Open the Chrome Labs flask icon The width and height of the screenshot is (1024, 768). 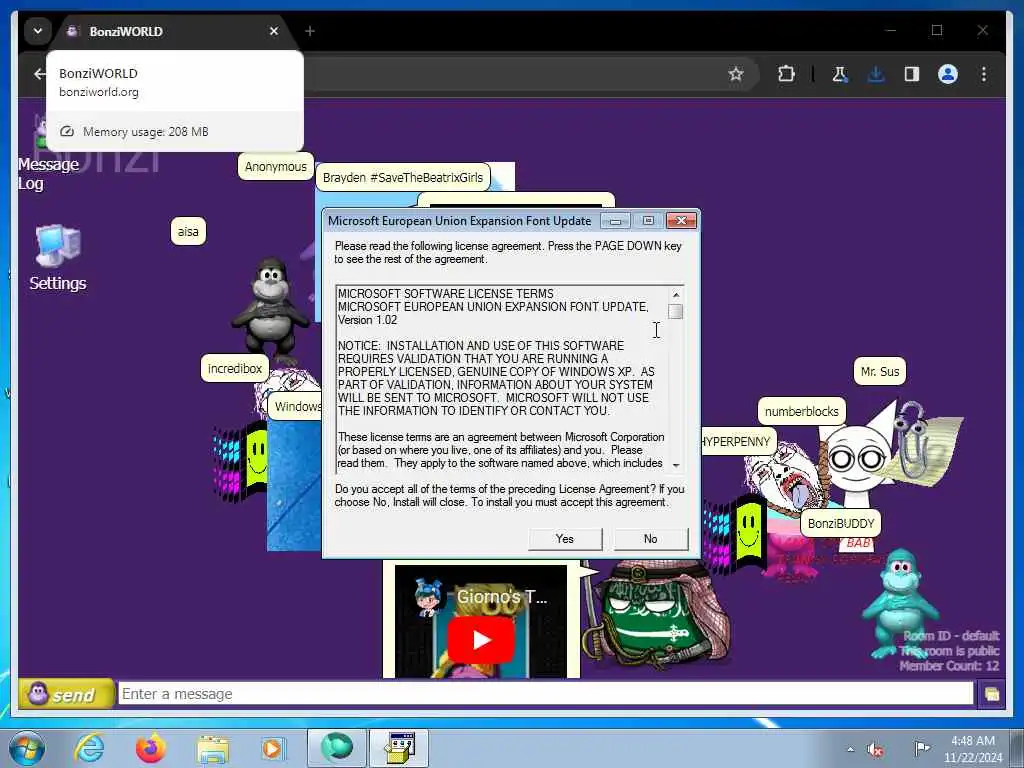[840, 74]
